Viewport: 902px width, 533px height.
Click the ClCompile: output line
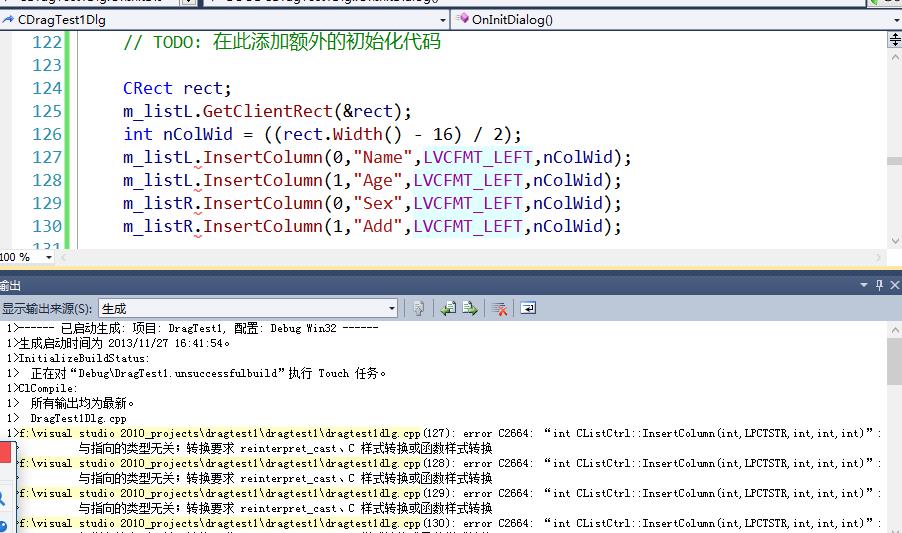pyautogui.click(x=41, y=389)
